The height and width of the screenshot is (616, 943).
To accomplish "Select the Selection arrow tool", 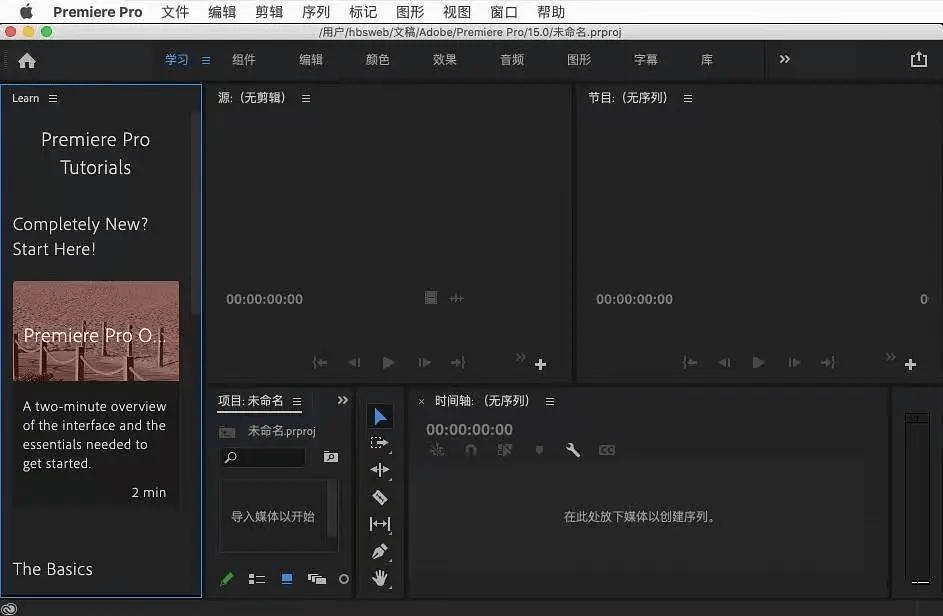I will [x=380, y=416].
